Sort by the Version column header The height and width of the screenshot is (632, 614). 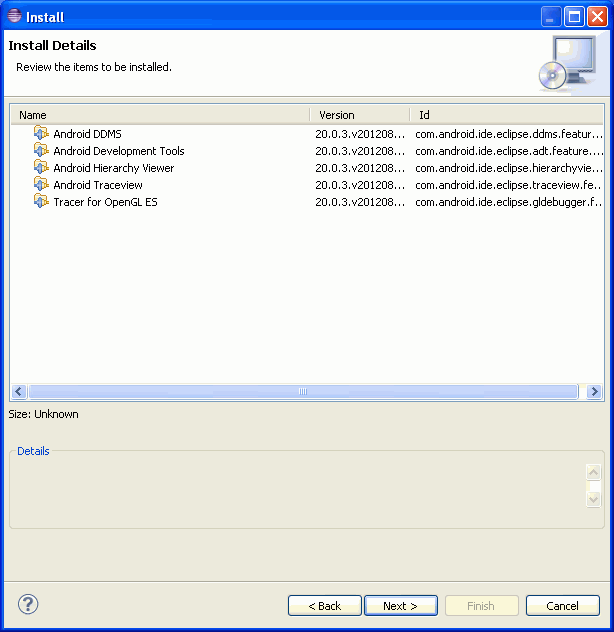tap(360, 115)
